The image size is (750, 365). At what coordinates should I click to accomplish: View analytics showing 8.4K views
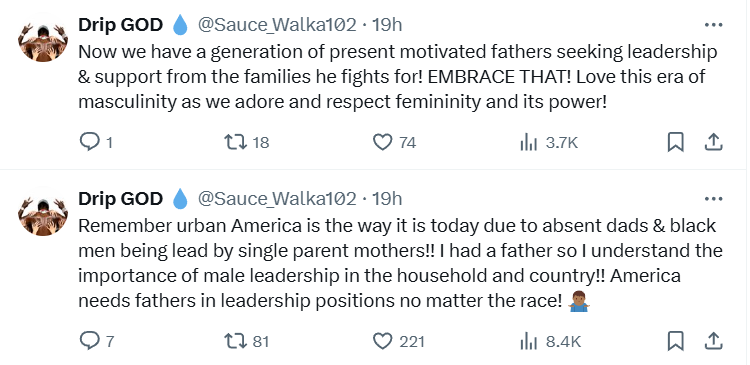click(x=550, y=342)
